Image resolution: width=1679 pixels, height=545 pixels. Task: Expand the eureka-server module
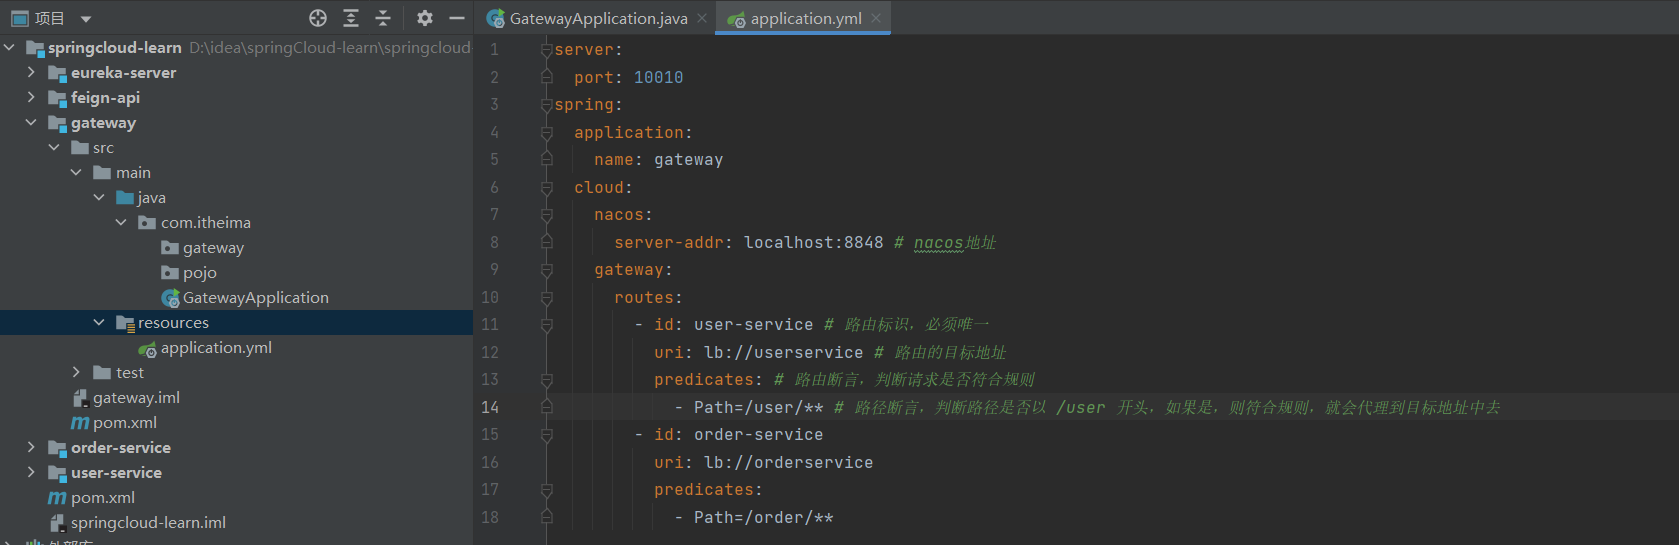(31, 72)
